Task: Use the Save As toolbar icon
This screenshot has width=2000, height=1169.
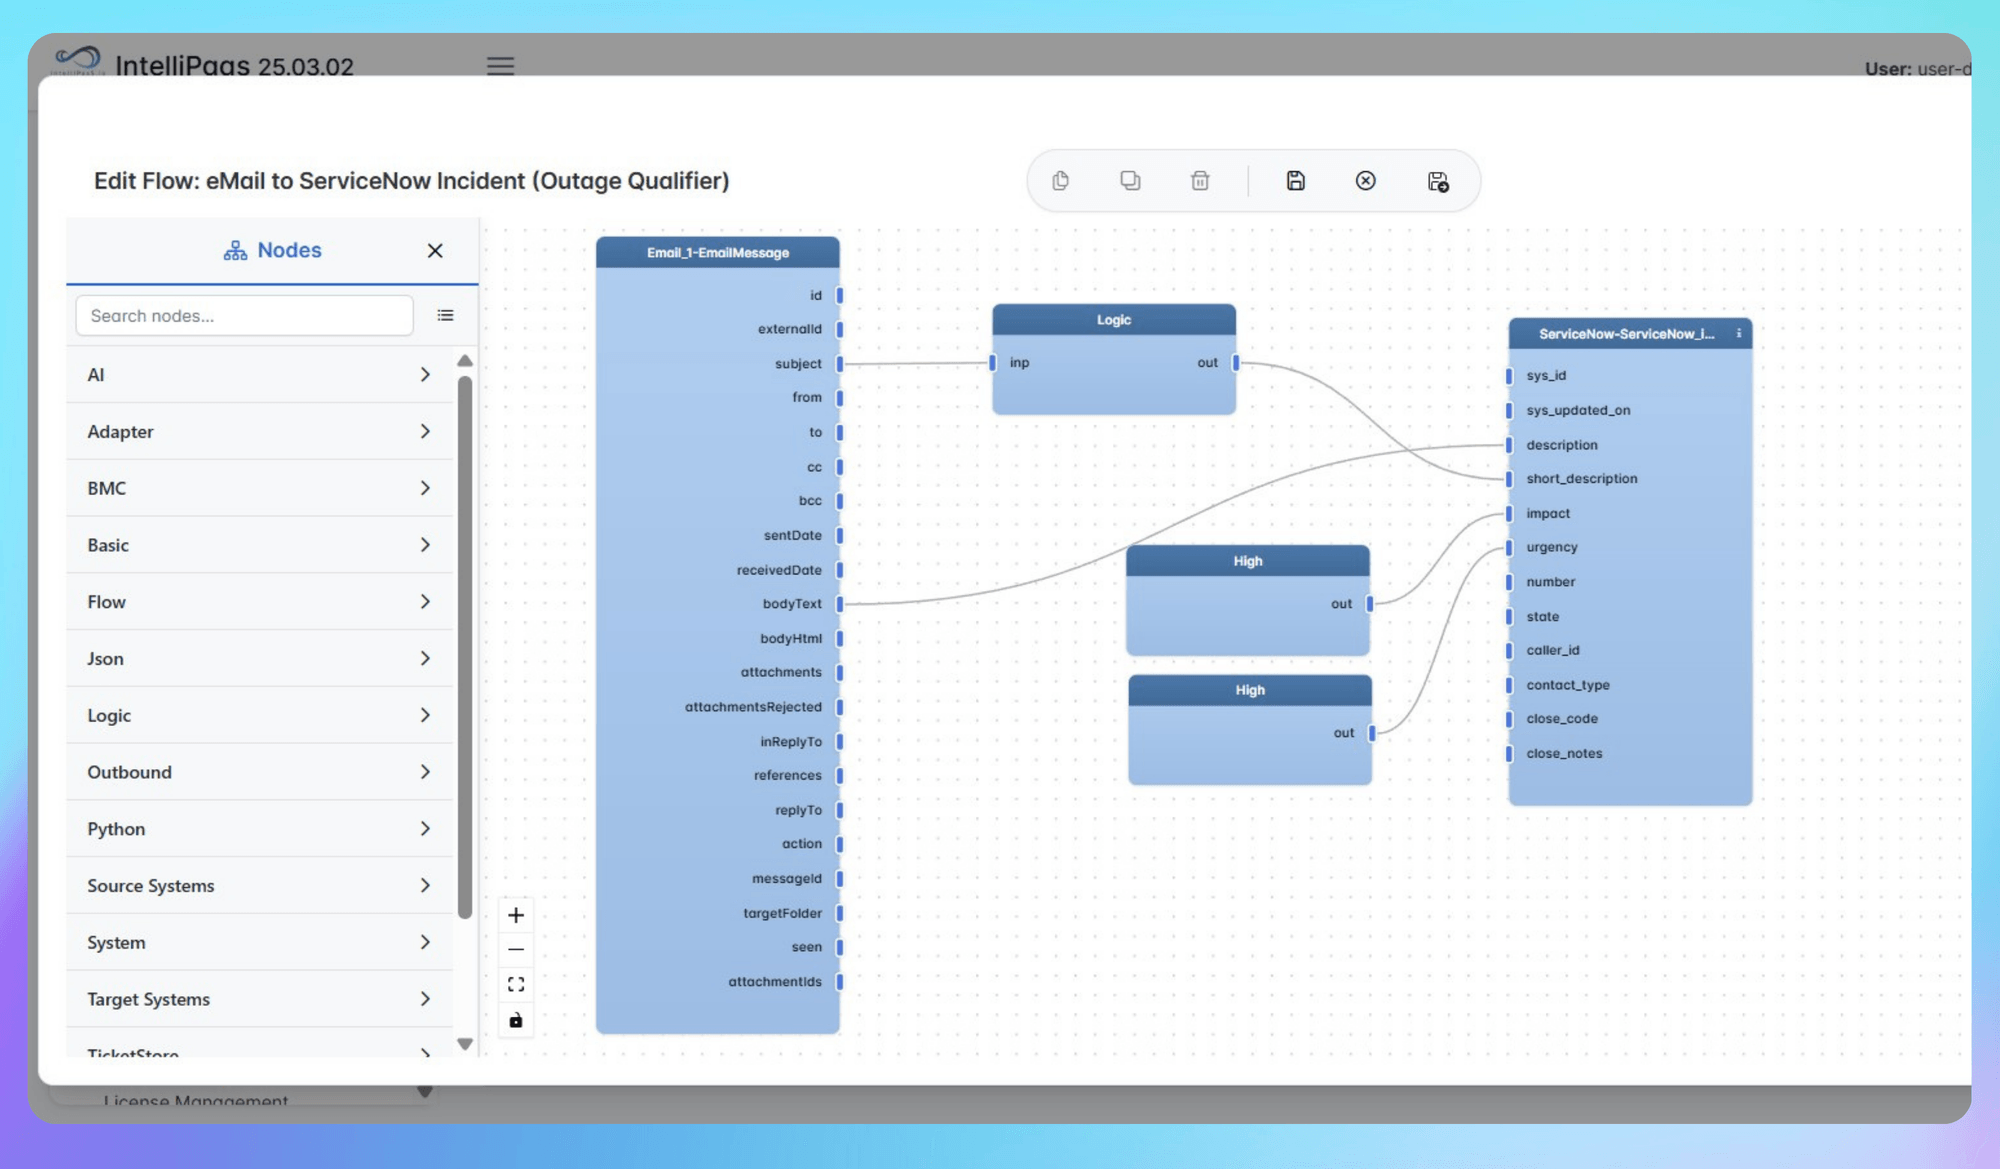Action: coord(1438,180)
